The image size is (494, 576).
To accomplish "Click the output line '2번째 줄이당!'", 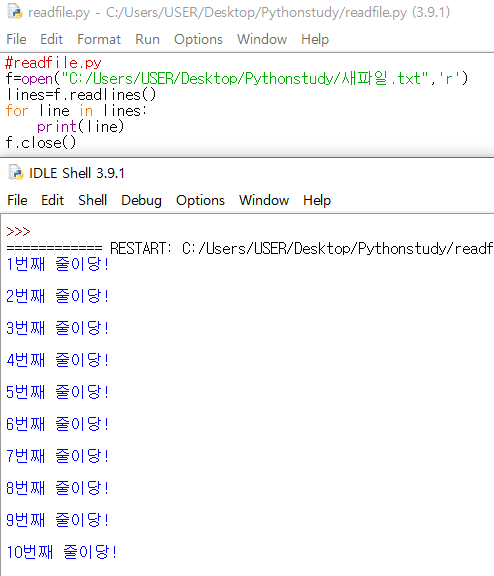I will 58,296.
